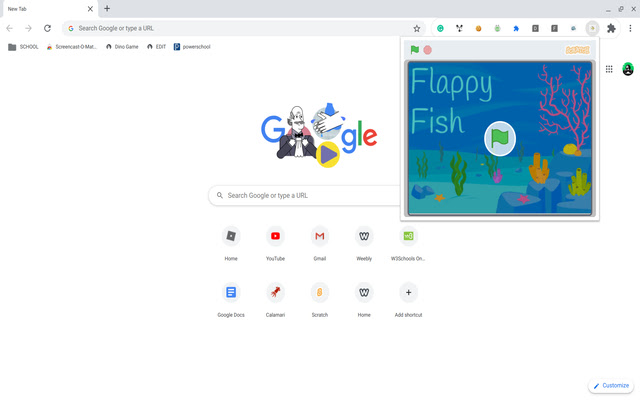This screenshot has height=400, width=640.
Task: Open the Gmail shortcut
Action: pos(320,243)
